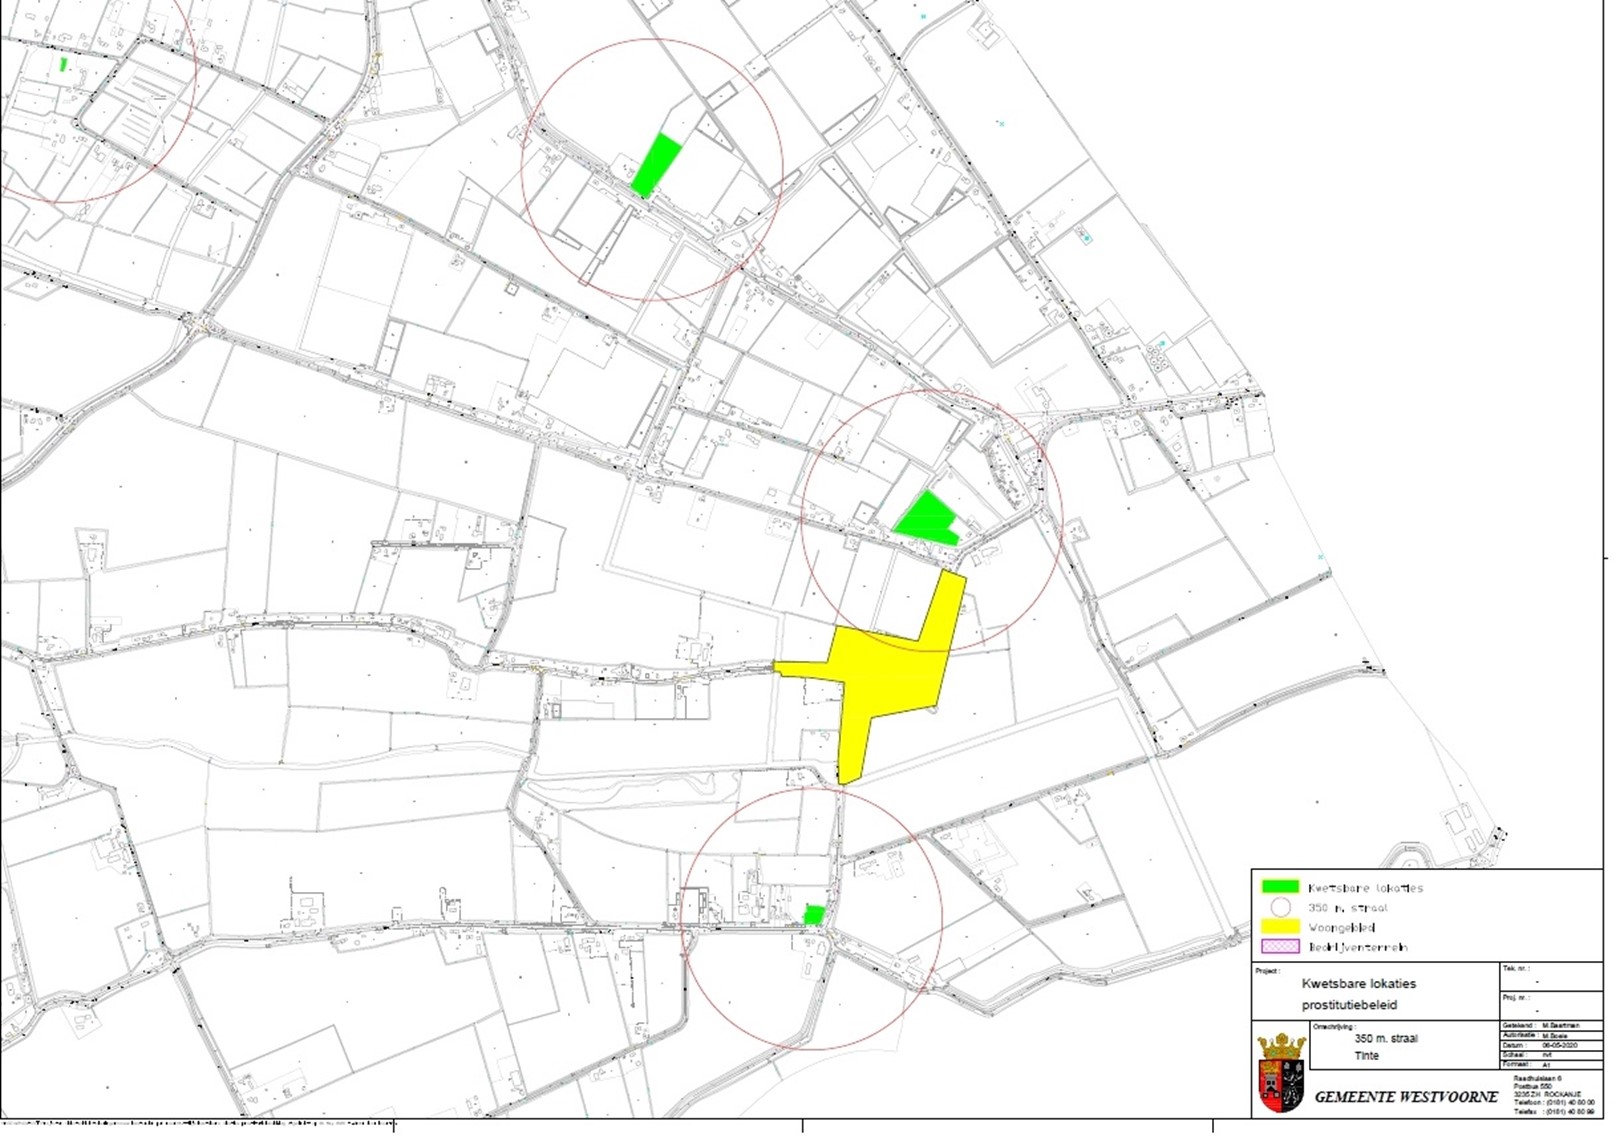Click the 'GEMEENTE WESTVOORNE' title text
Image resolution: width=1620 pixels, height=1142 pixels.
1407,1097
